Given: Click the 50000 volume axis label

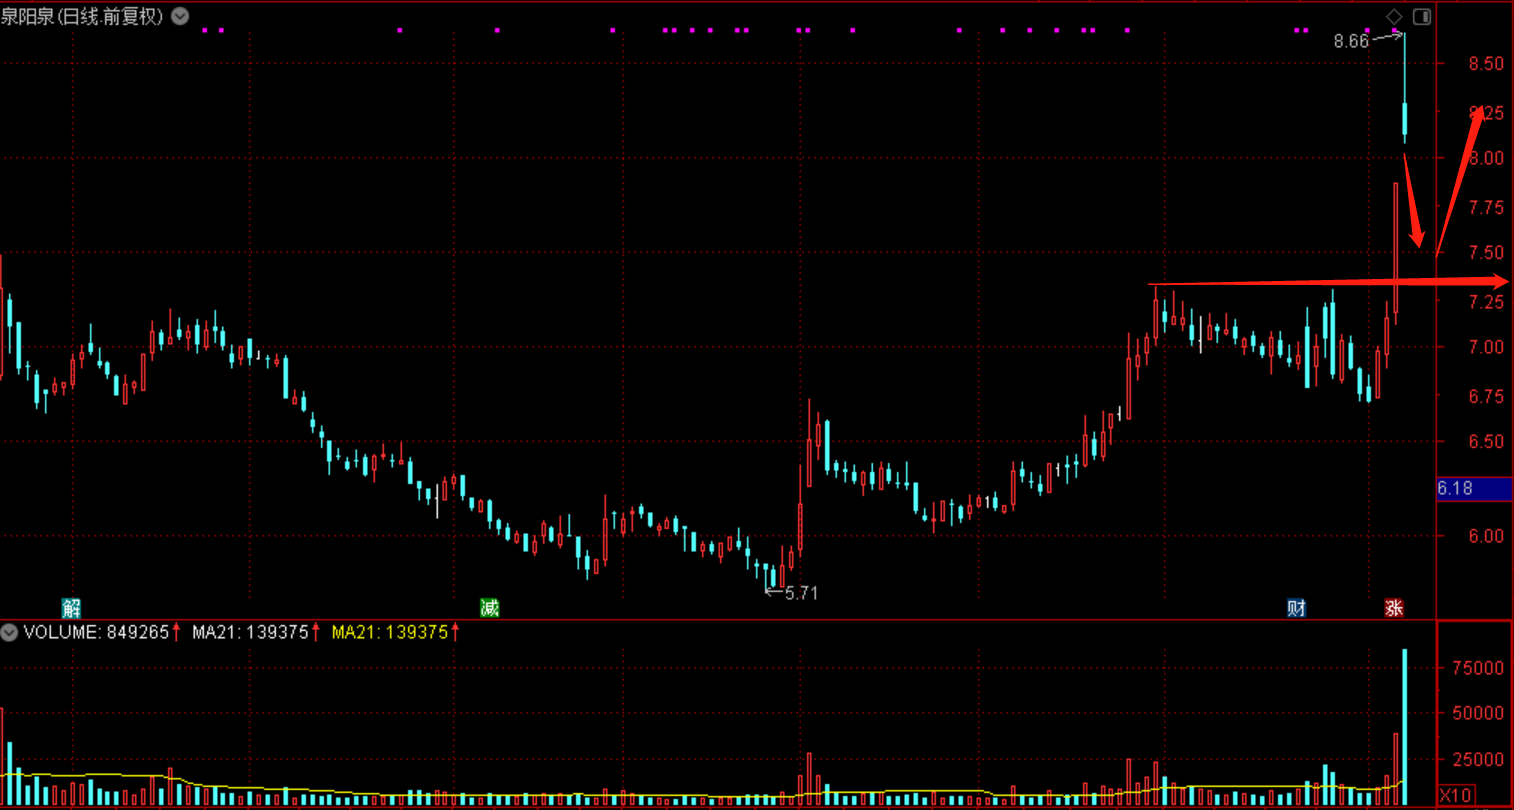Looking at the screenshot, I should click(x=1479, y=713).
